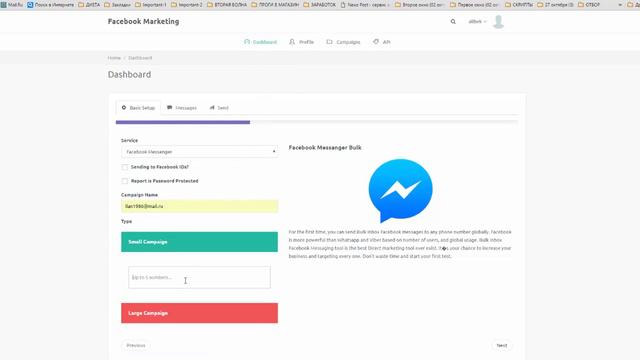The height and width of the screenshot is (360, 640).
Task: Open the user avatar in header
Action: [x=498, y=22]
